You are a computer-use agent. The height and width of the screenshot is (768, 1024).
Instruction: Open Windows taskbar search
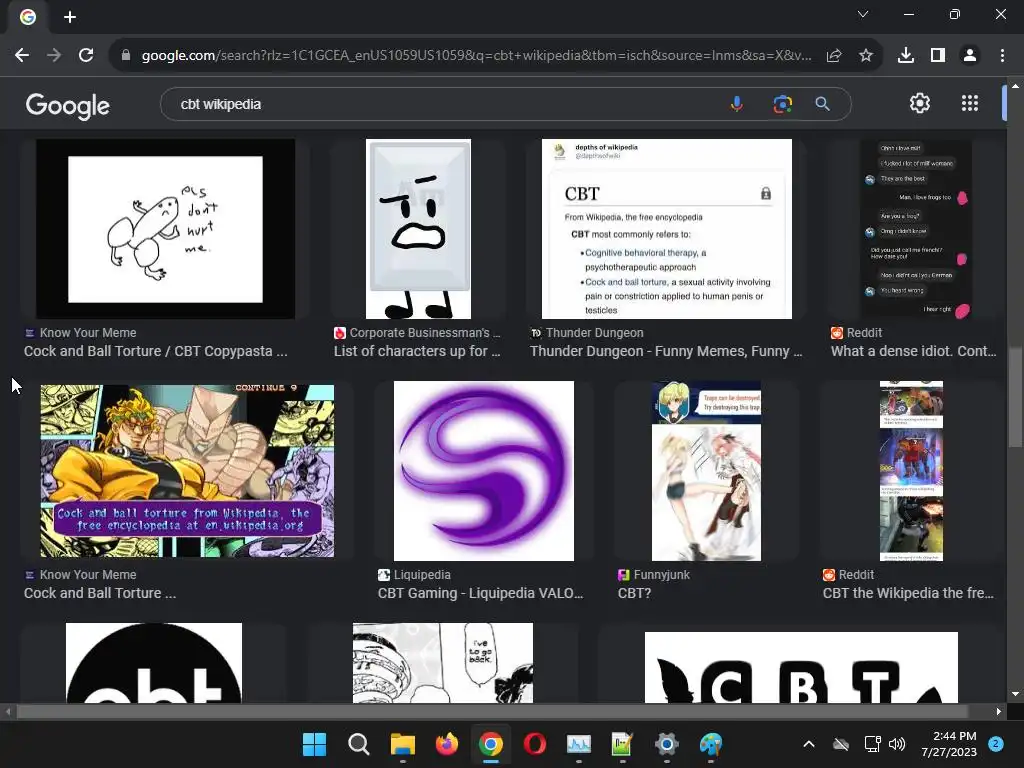pyautogui.click(x=359, y=744)
